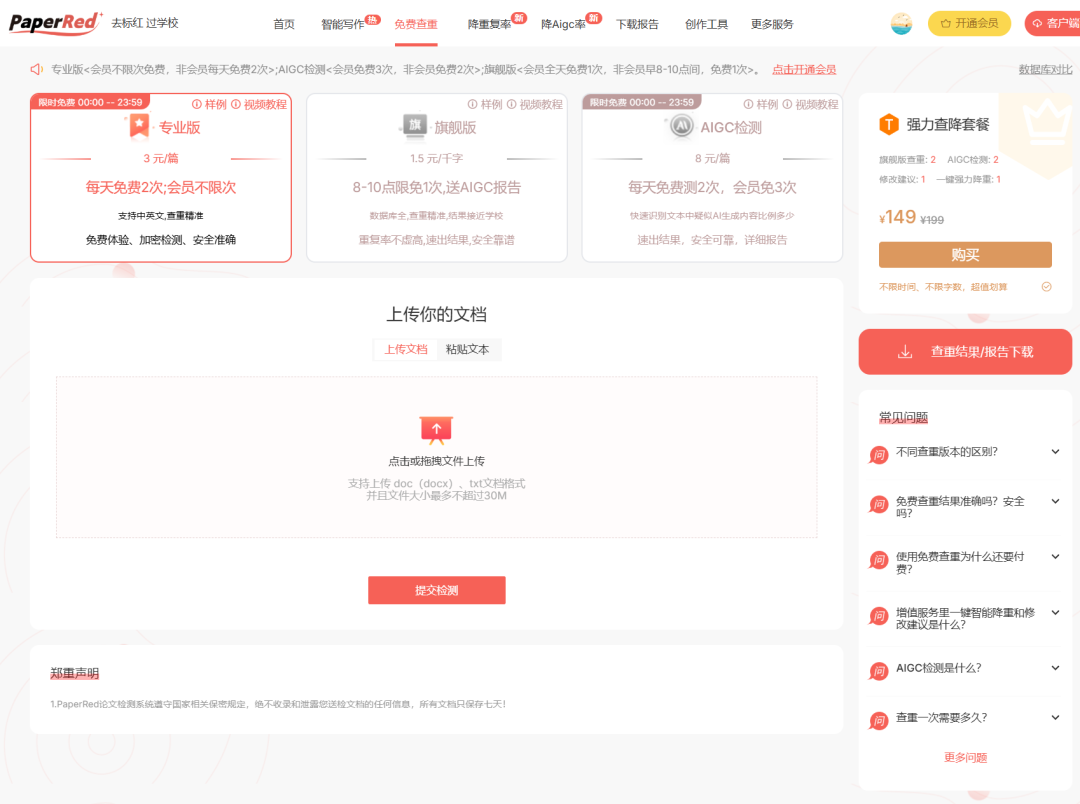Switch to the 上传文档 tab
1080x804 pixels.
406,349
